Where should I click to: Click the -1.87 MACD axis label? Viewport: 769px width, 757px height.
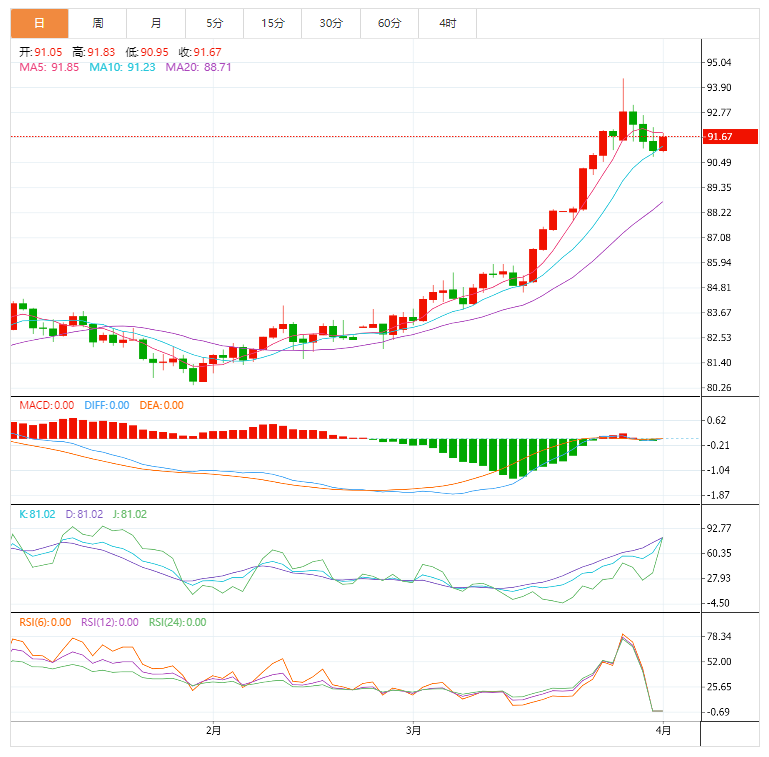click(x=718, y=495)
